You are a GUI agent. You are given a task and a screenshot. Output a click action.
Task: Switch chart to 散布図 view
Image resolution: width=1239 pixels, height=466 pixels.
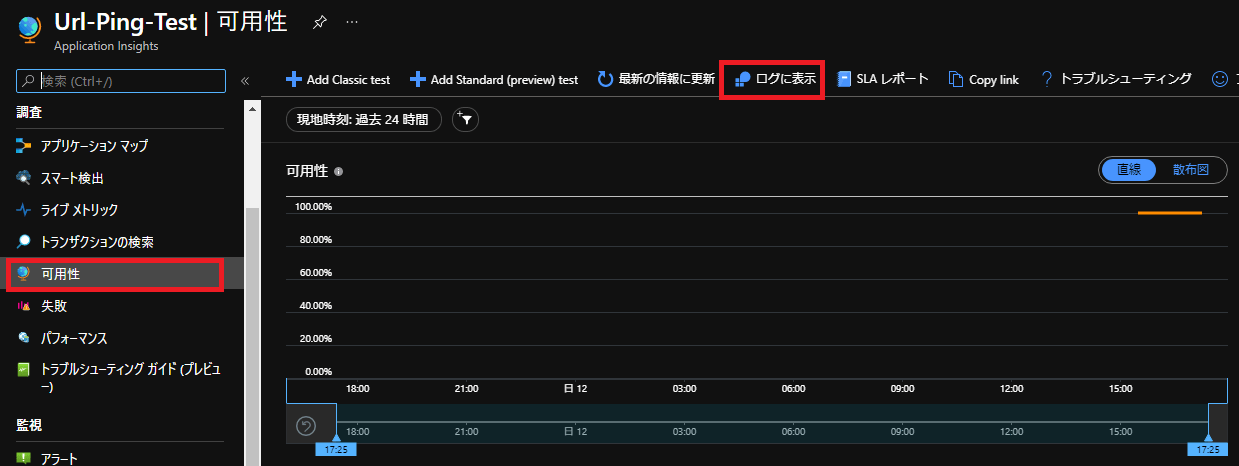point(1190,170)
